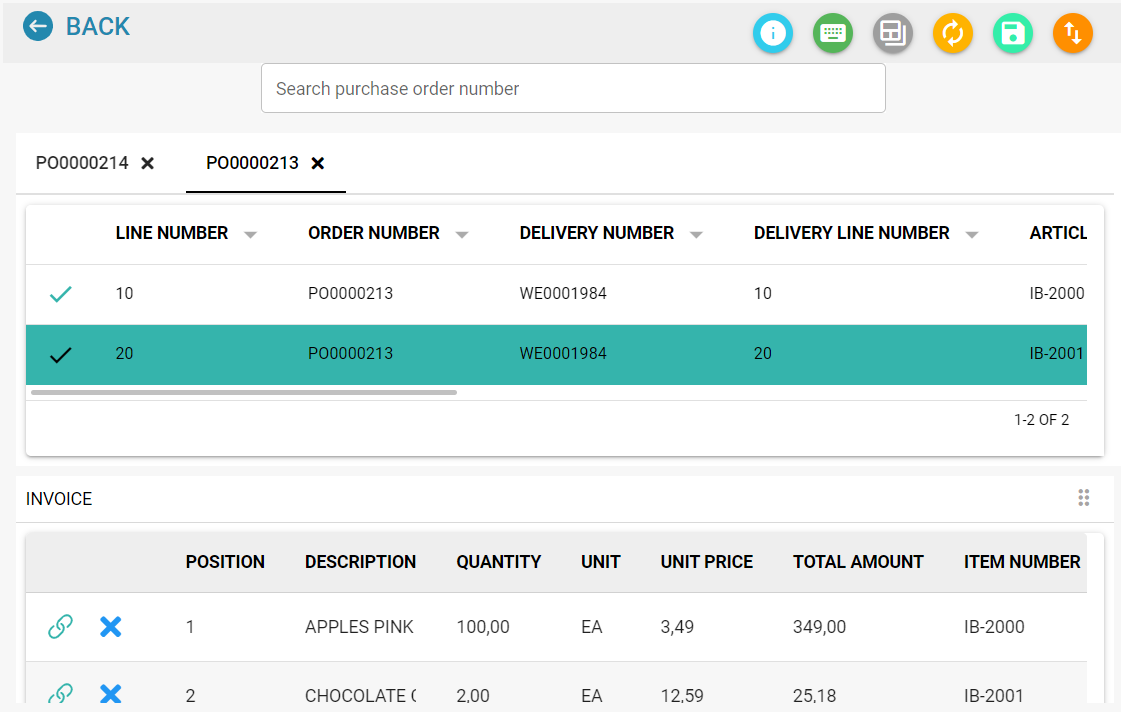Click the blue info icon

(x=773, y=33)
